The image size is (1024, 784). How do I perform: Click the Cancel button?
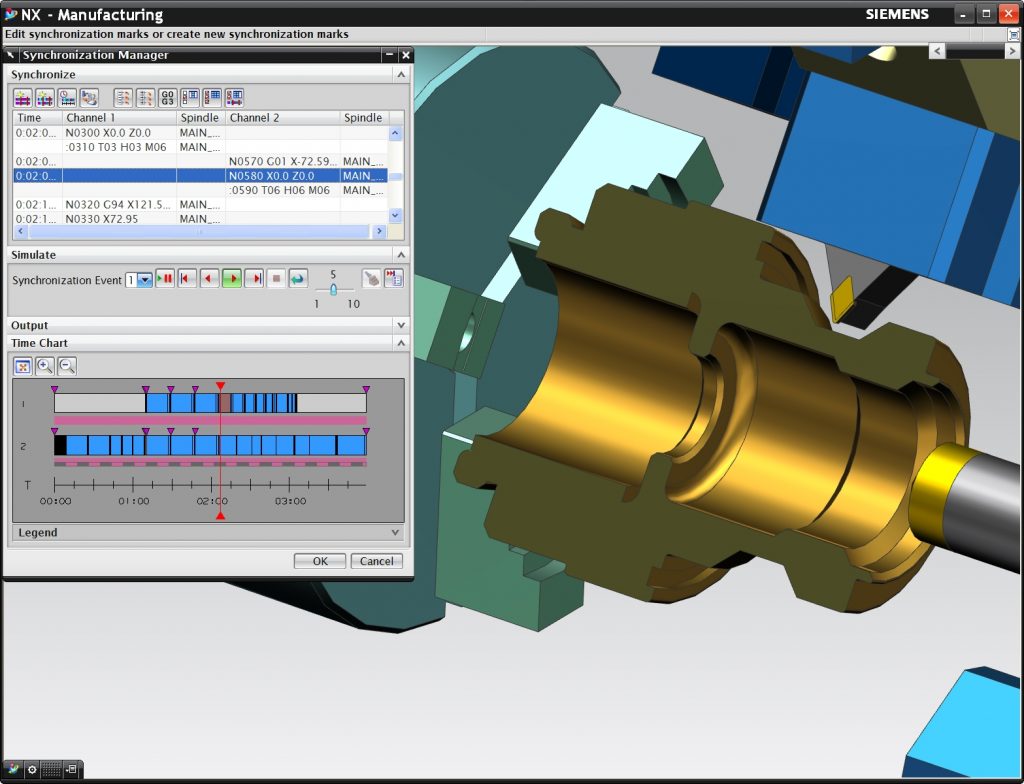tap(377, 561)
